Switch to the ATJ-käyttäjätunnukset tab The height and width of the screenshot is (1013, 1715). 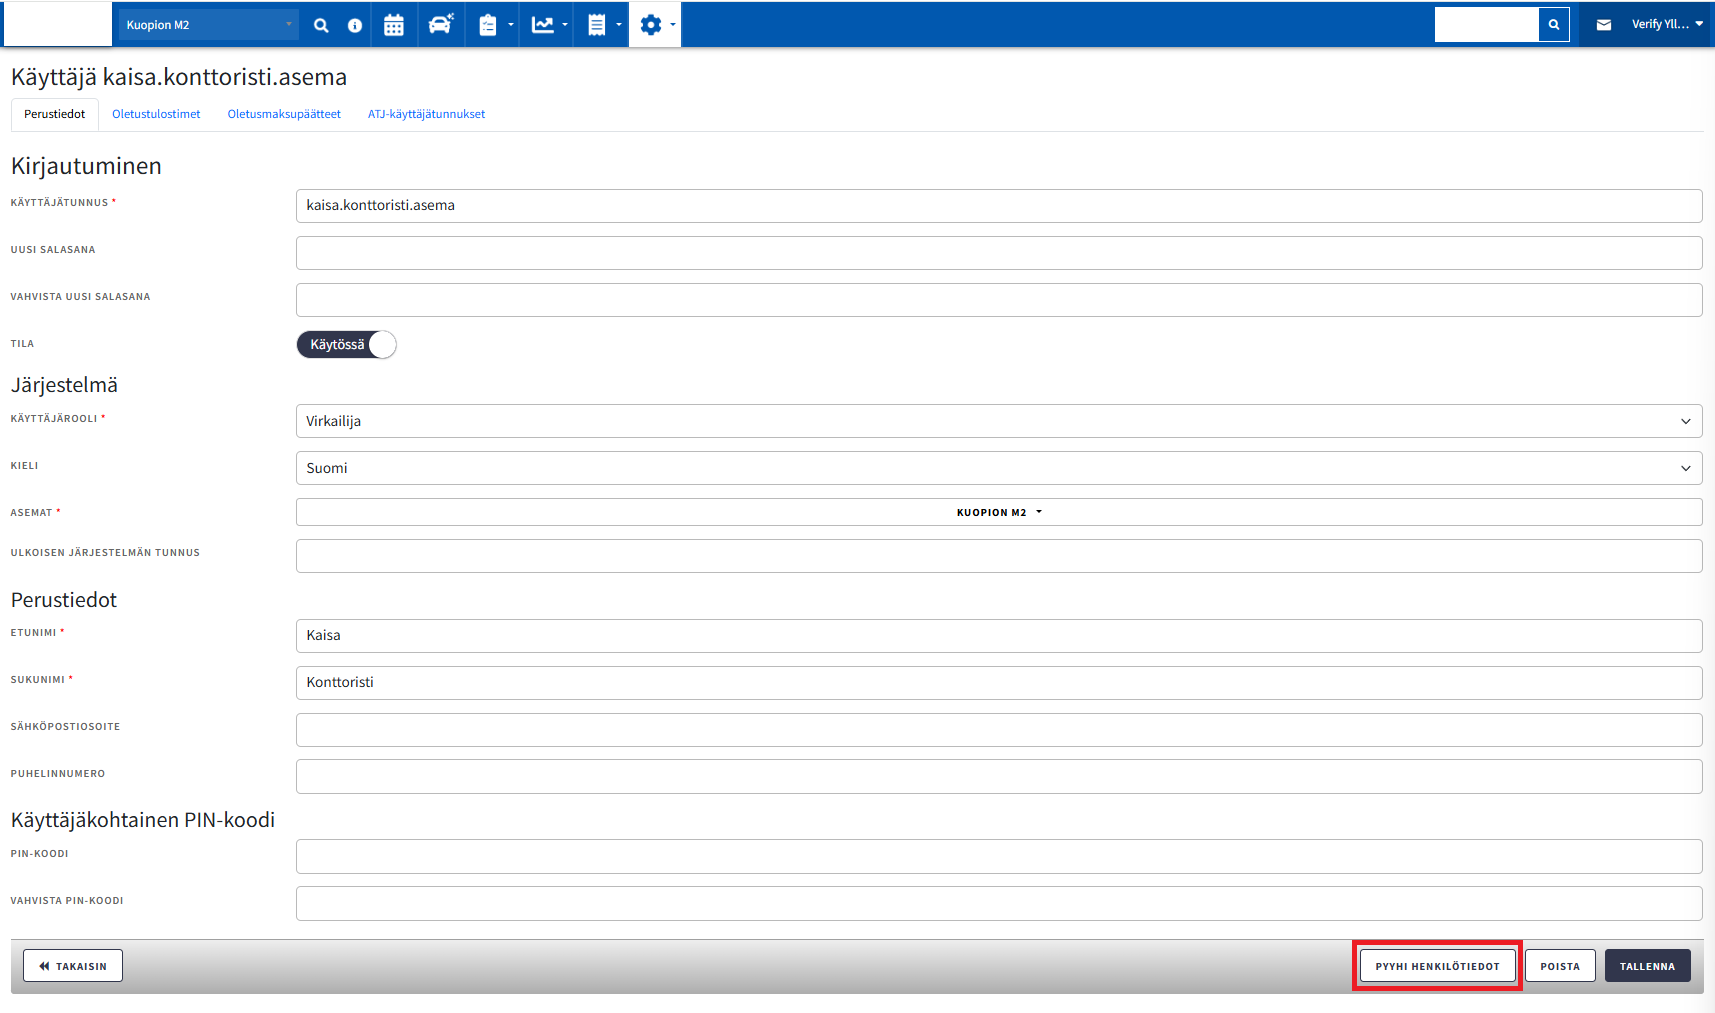[426, 114]
